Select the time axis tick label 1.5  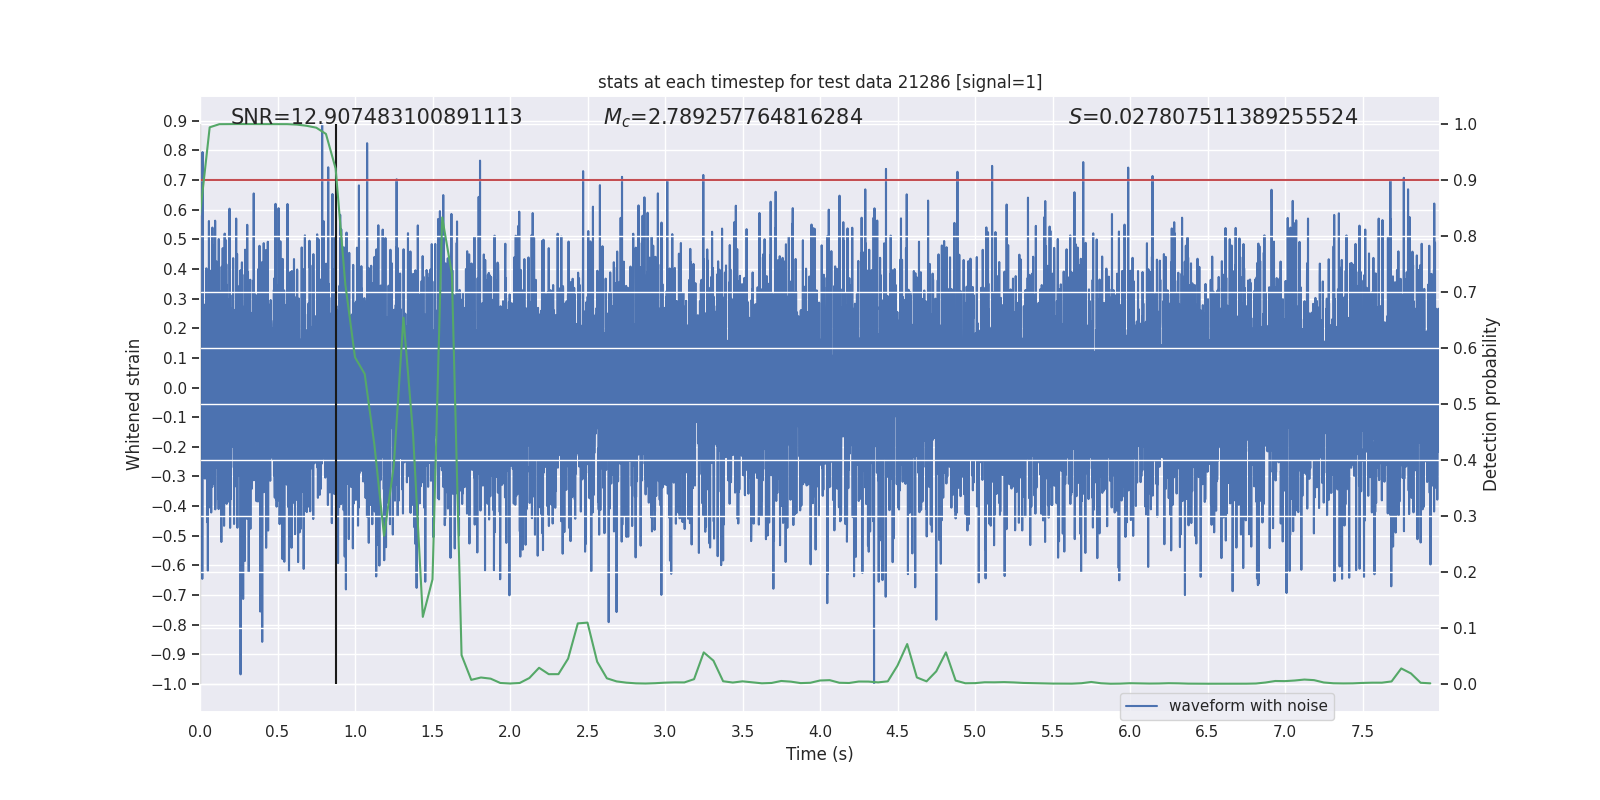432,731
